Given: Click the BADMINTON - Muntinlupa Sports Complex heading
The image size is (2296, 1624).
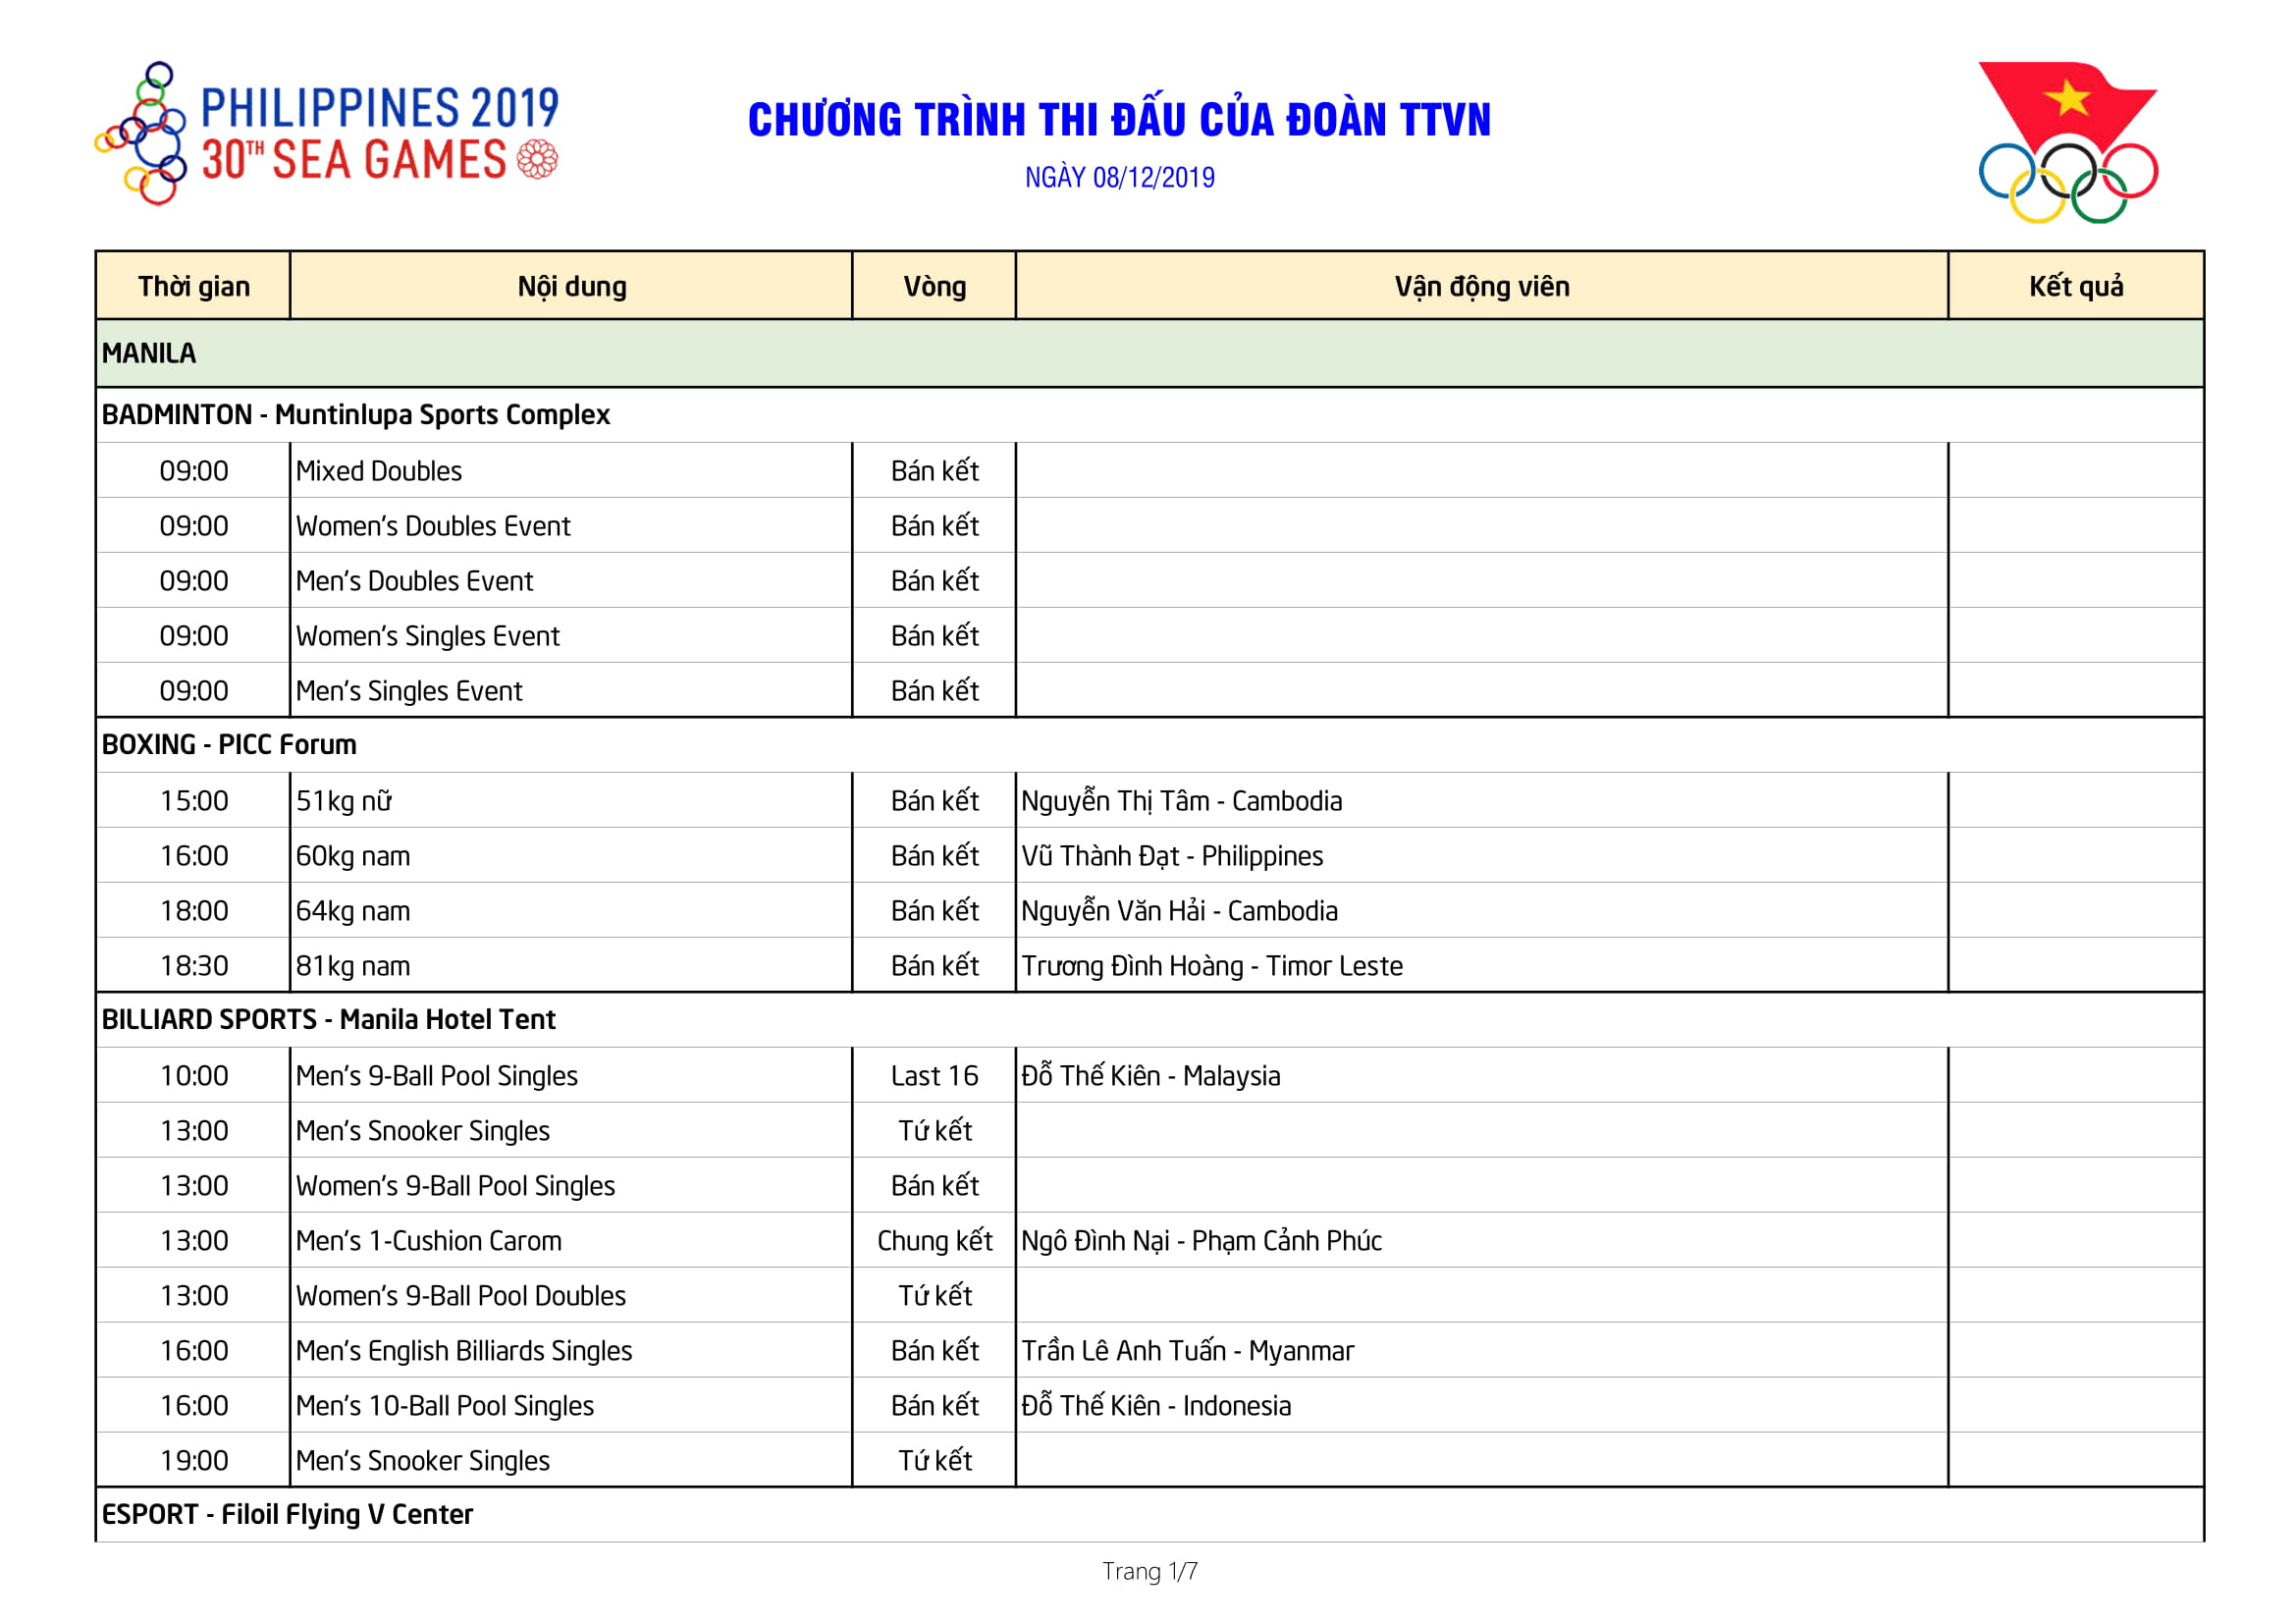Looking at the screenshot, I should pyautogui.click(x=356, y=415).
